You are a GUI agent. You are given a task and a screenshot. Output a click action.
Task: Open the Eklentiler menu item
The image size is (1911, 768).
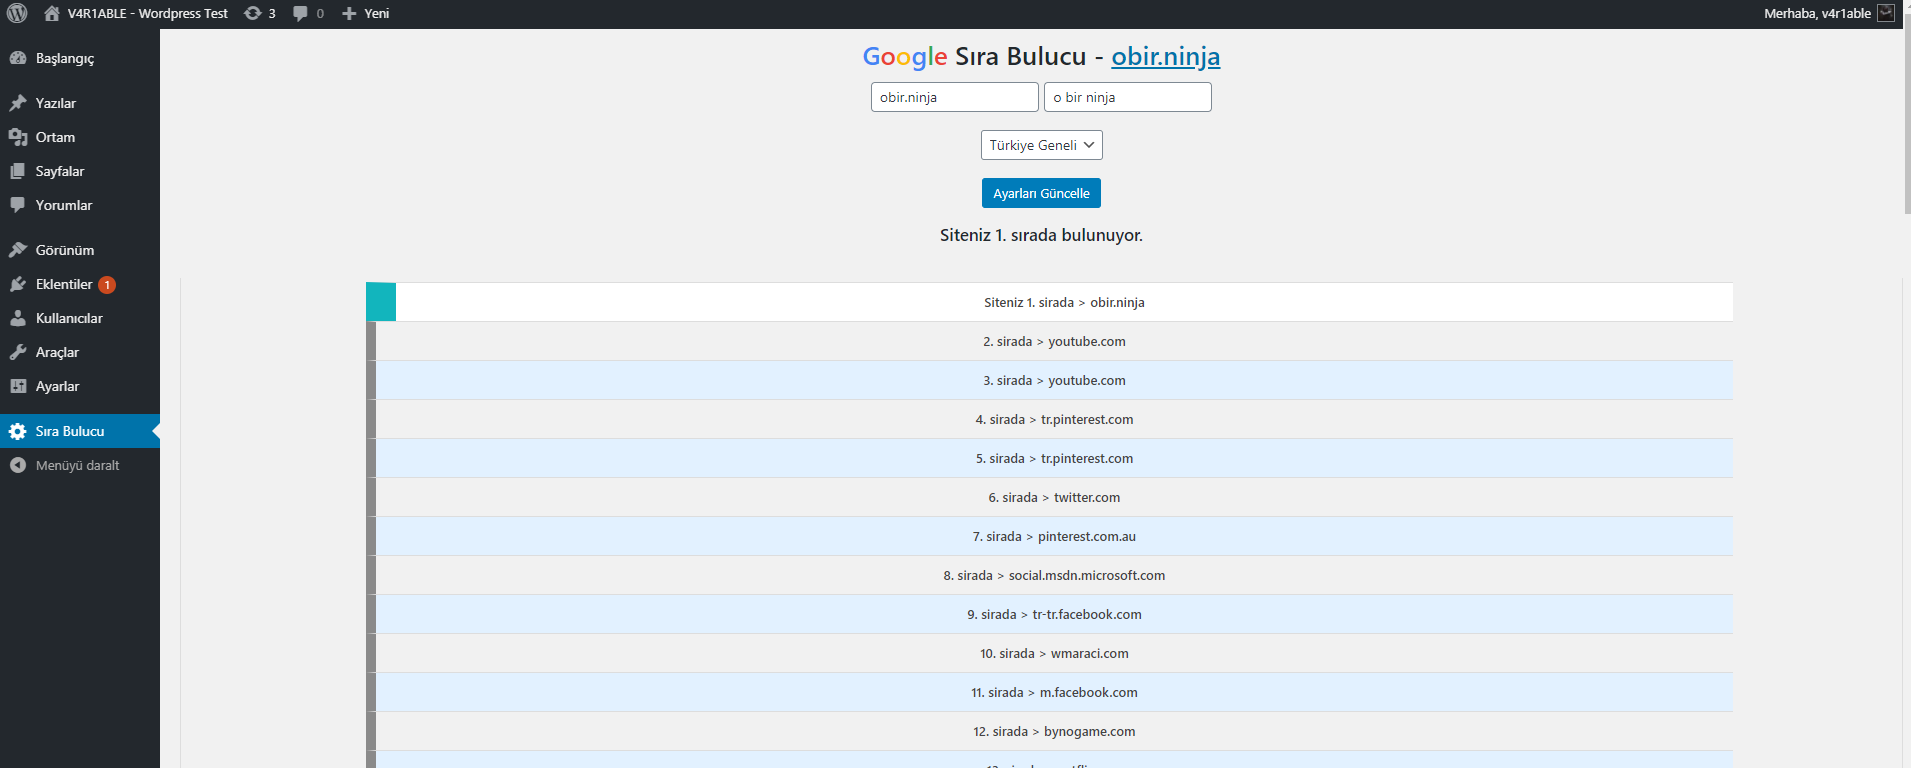click(80, 284)
